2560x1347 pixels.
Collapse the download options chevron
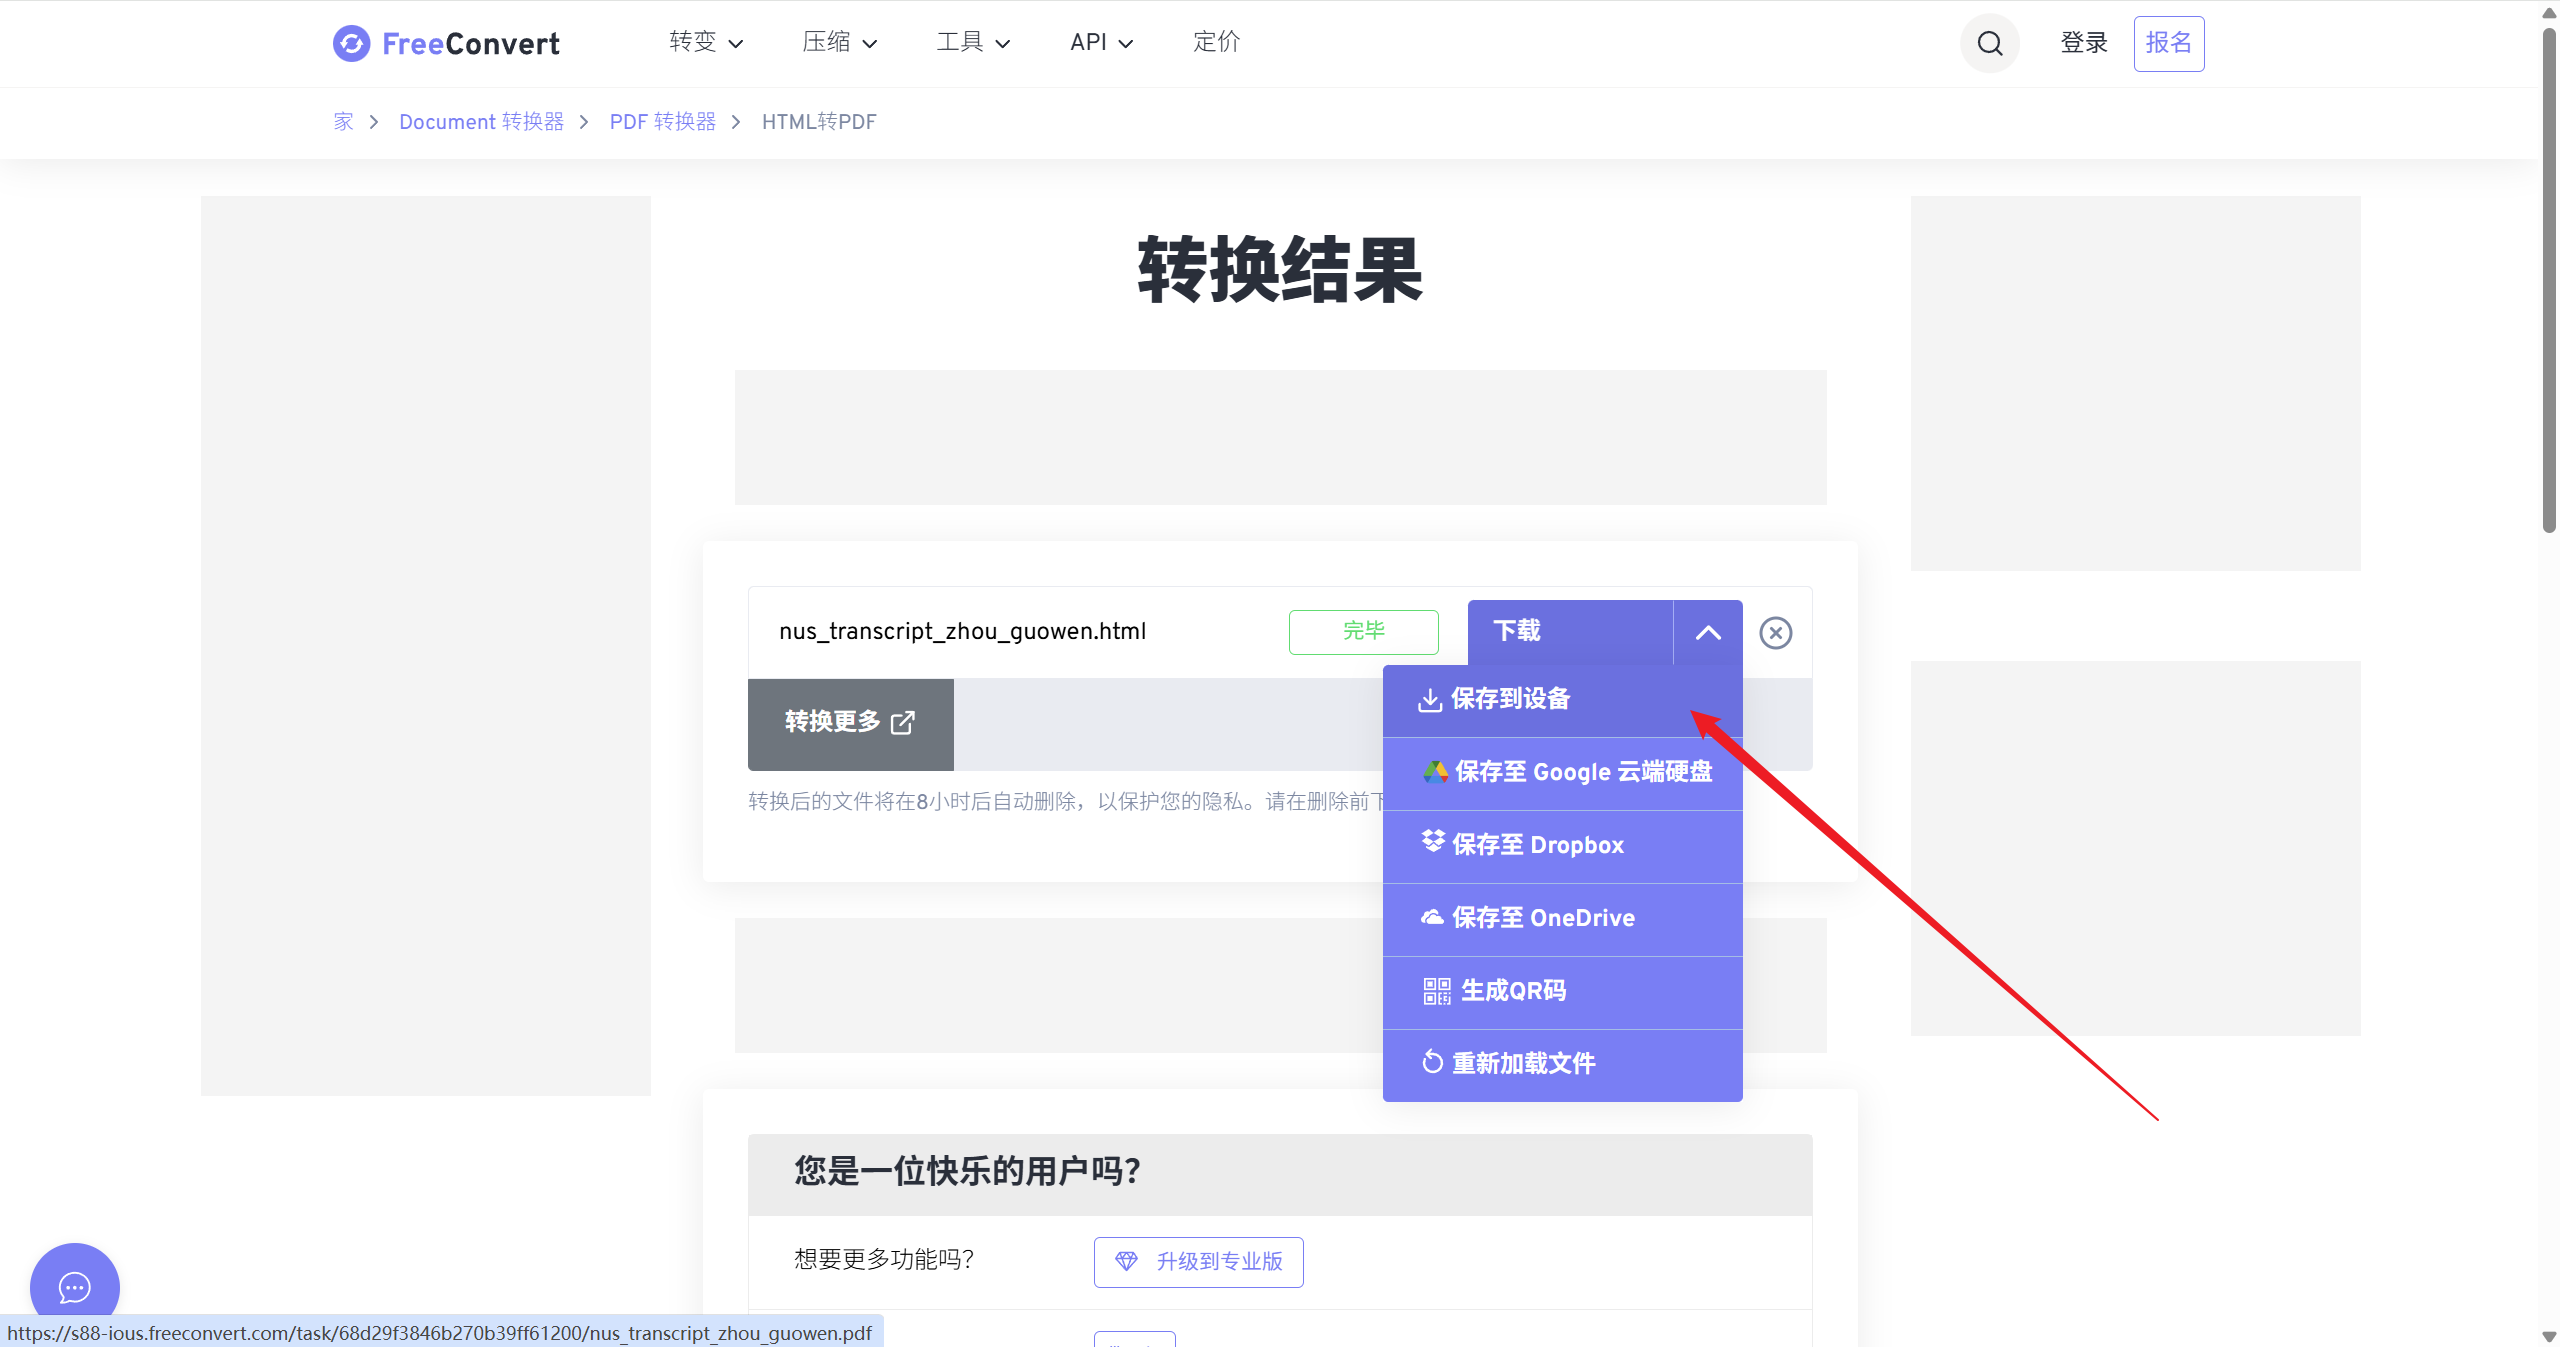1708,633
